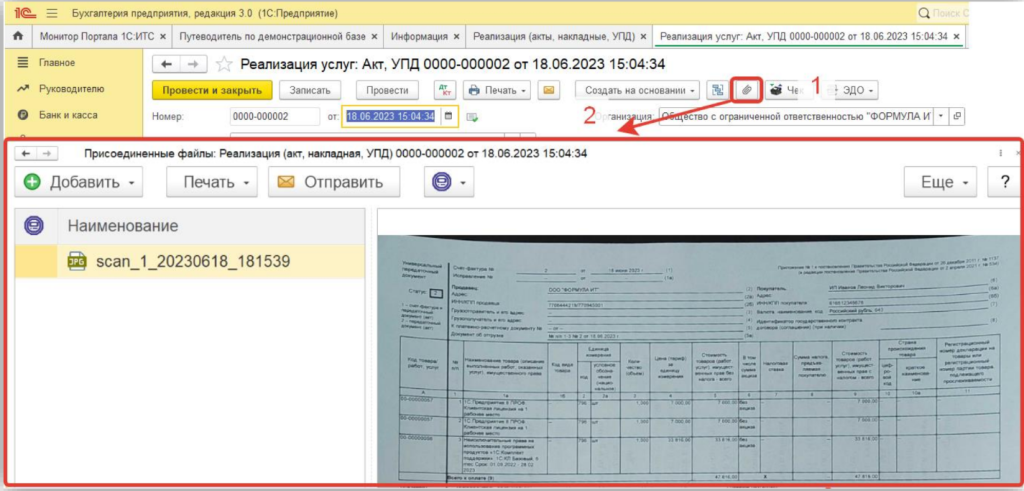The width and height of the screenshot is (1024, 491).
Task: Open Банк и касса section
Action: point(68,115)
